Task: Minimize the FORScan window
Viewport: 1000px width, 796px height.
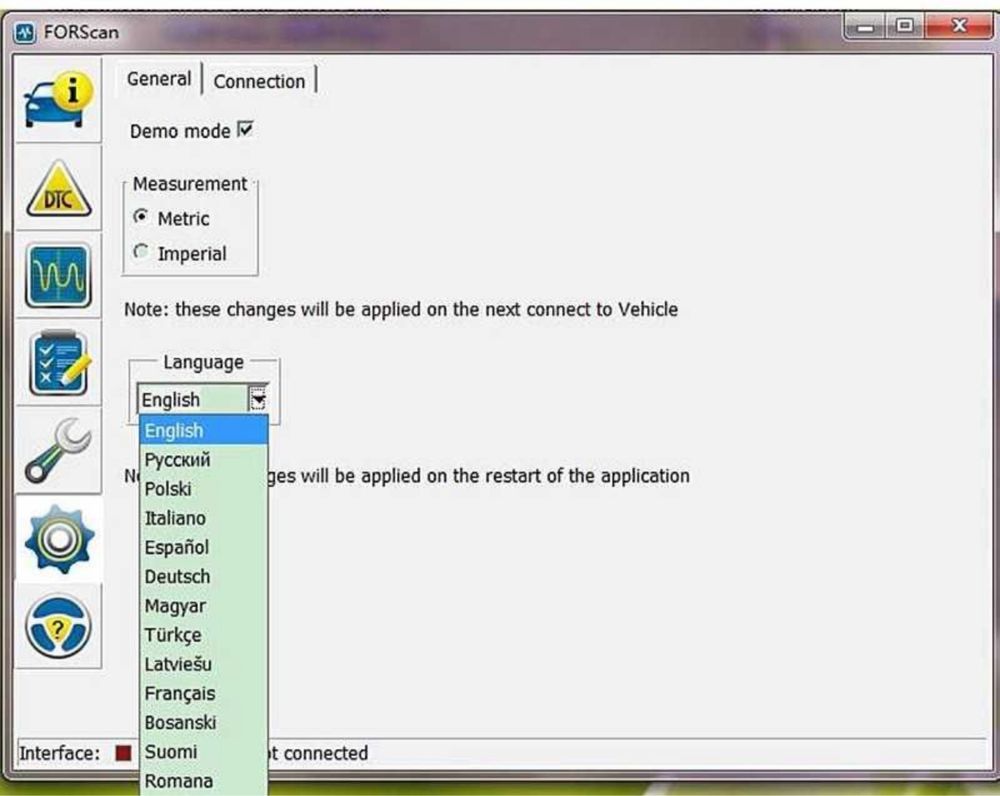Action: [x=865, y=27]
